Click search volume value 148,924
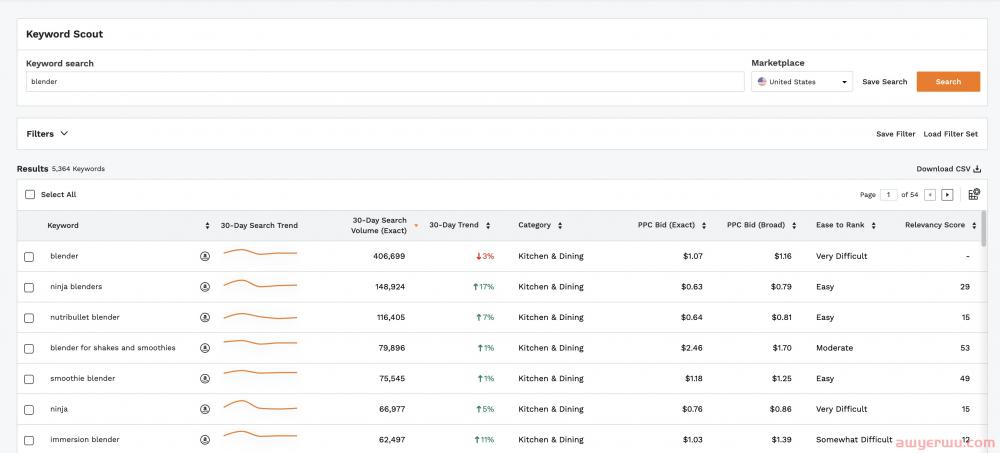The height and width of the screenshot is (453, 1000). (x=390, y=287)
